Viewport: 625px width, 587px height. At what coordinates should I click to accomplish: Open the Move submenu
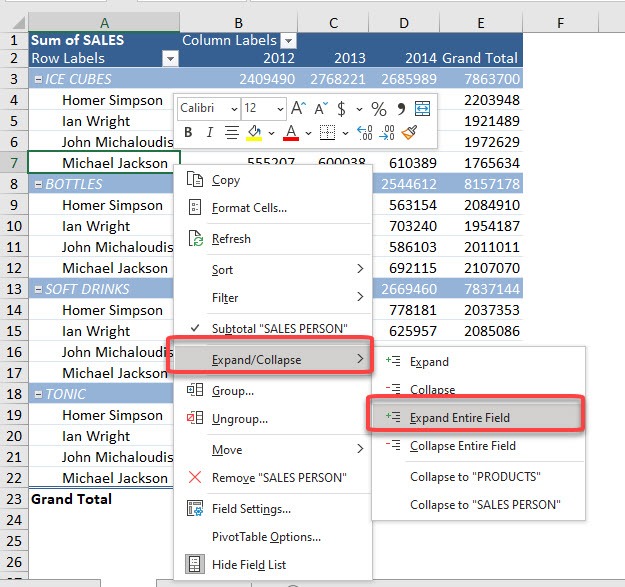pos(273,449)
